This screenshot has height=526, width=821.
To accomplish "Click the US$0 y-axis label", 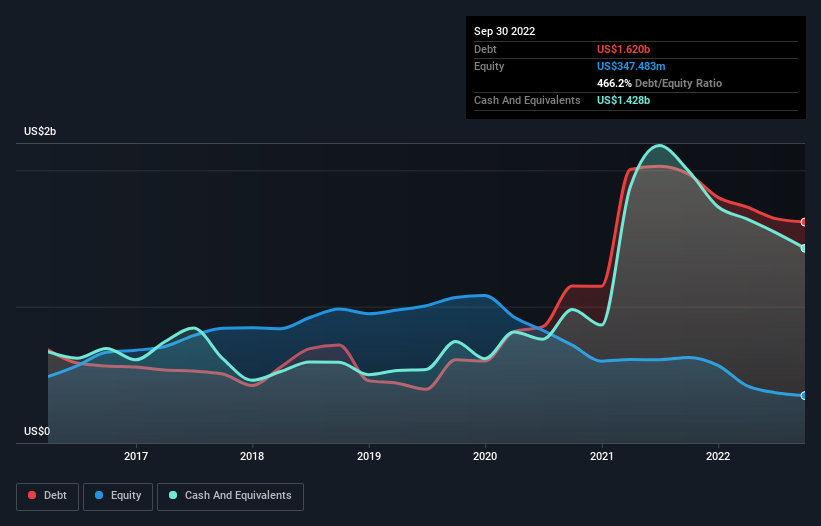I will [x=37, y=431].
